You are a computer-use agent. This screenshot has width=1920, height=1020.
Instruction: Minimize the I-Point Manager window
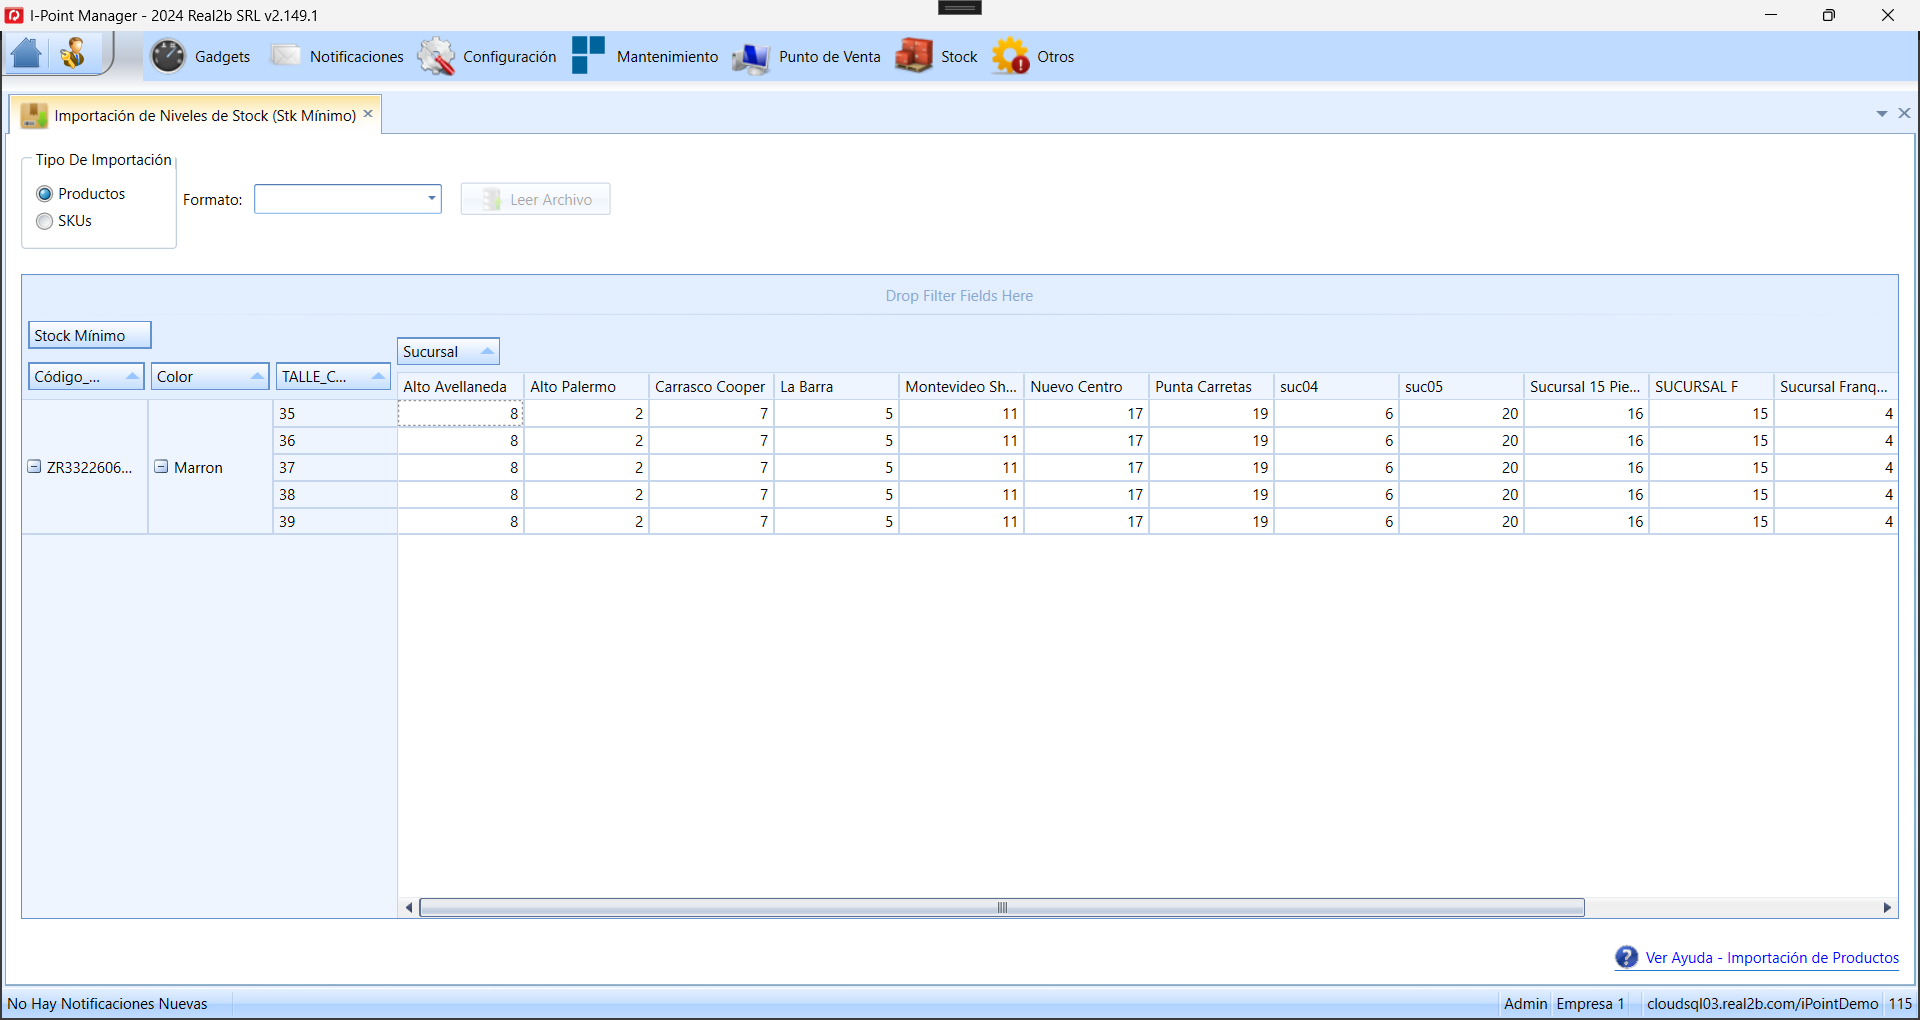tap(1771, 15)
